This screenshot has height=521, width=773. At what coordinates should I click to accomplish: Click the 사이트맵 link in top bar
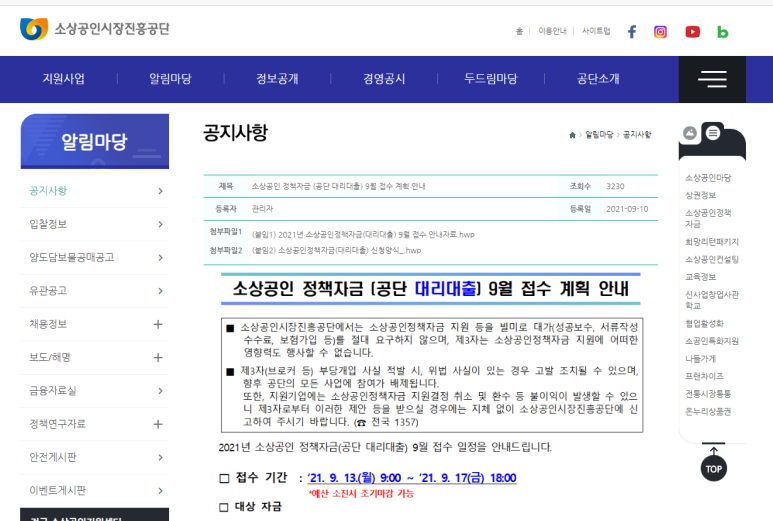(x=596, y=31)
